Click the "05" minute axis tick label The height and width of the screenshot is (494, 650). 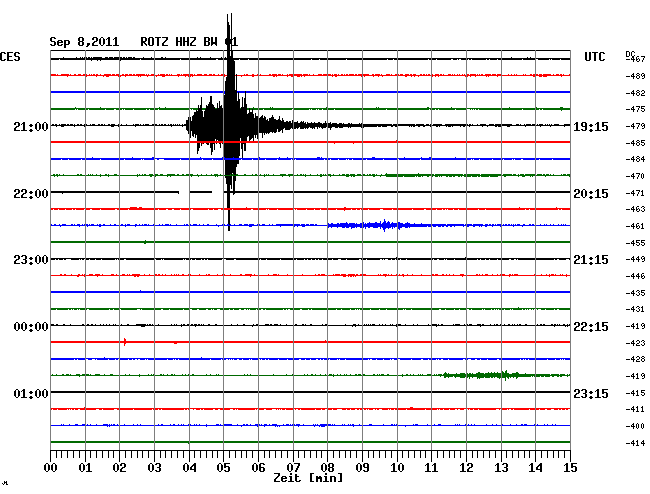point(223,468)
